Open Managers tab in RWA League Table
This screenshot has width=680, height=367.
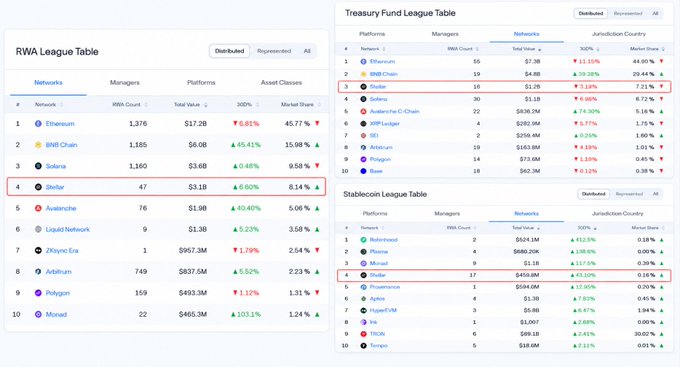(x=124, y=82)
